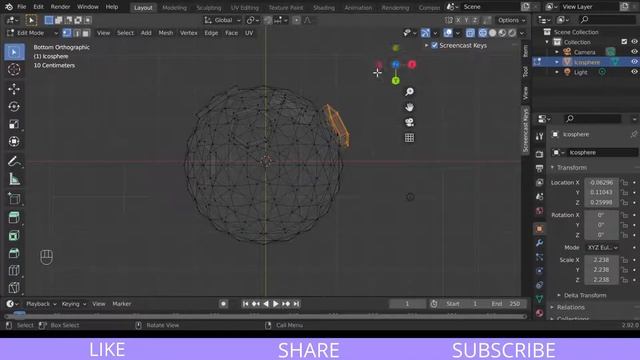Edit the Location X value field
Viewport: 640px width, 360px height.
601,182
